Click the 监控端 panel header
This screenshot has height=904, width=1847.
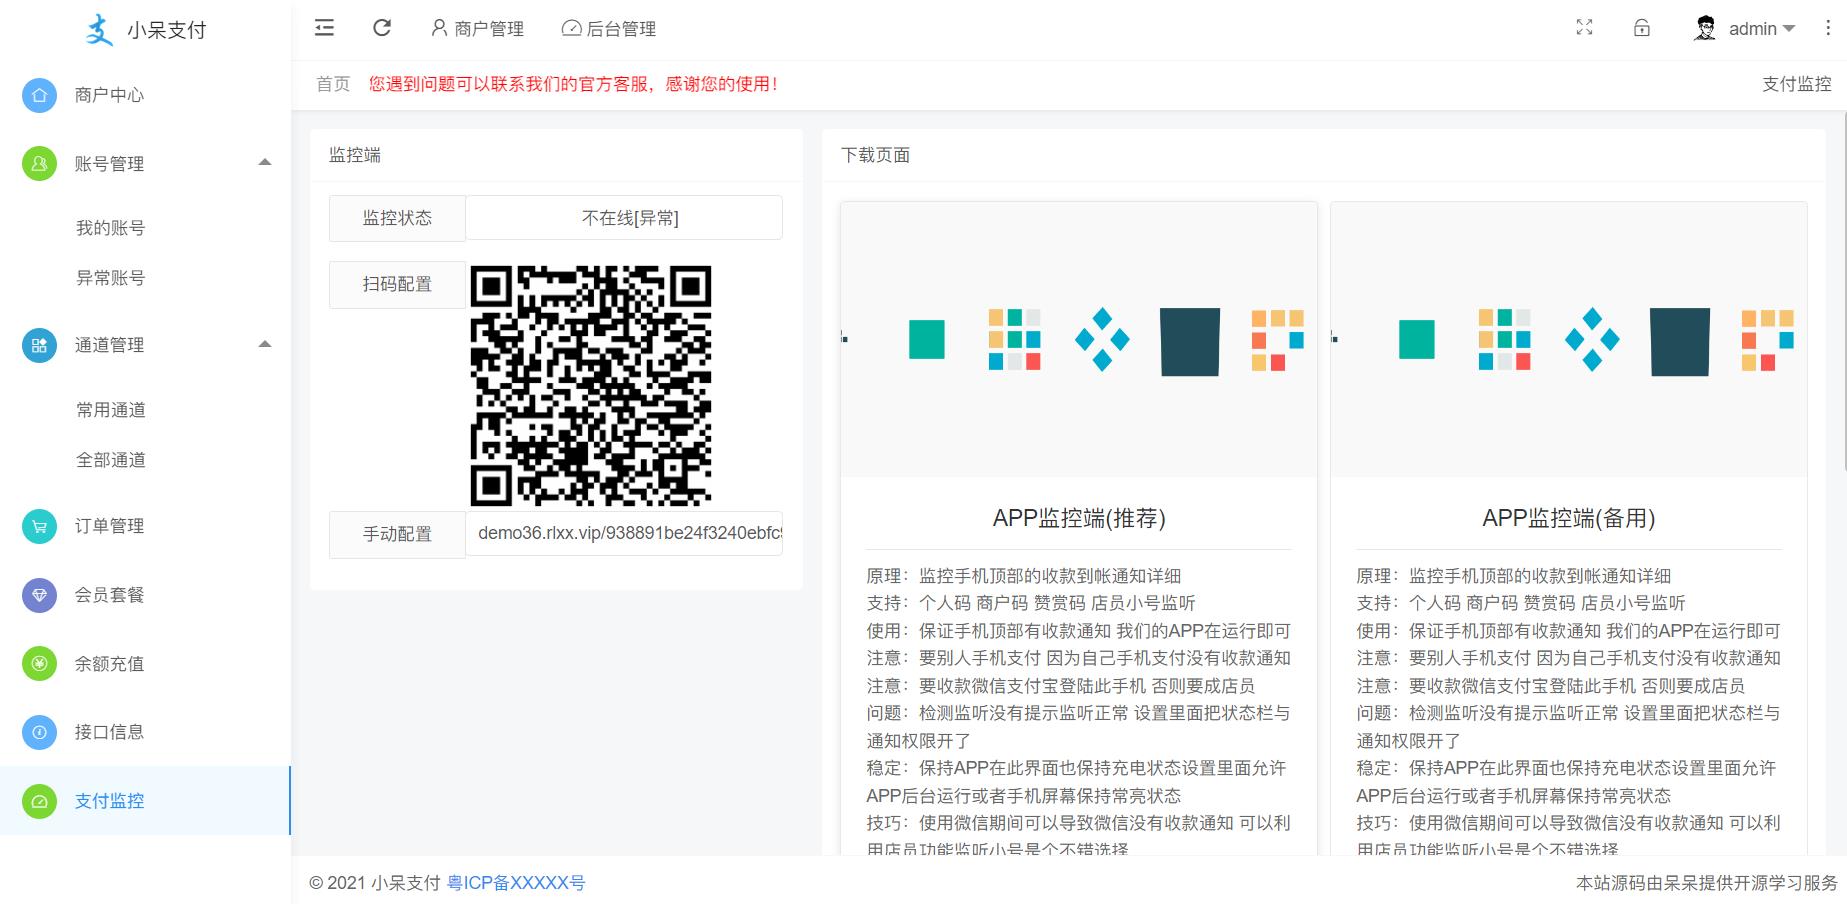point(556,155)
